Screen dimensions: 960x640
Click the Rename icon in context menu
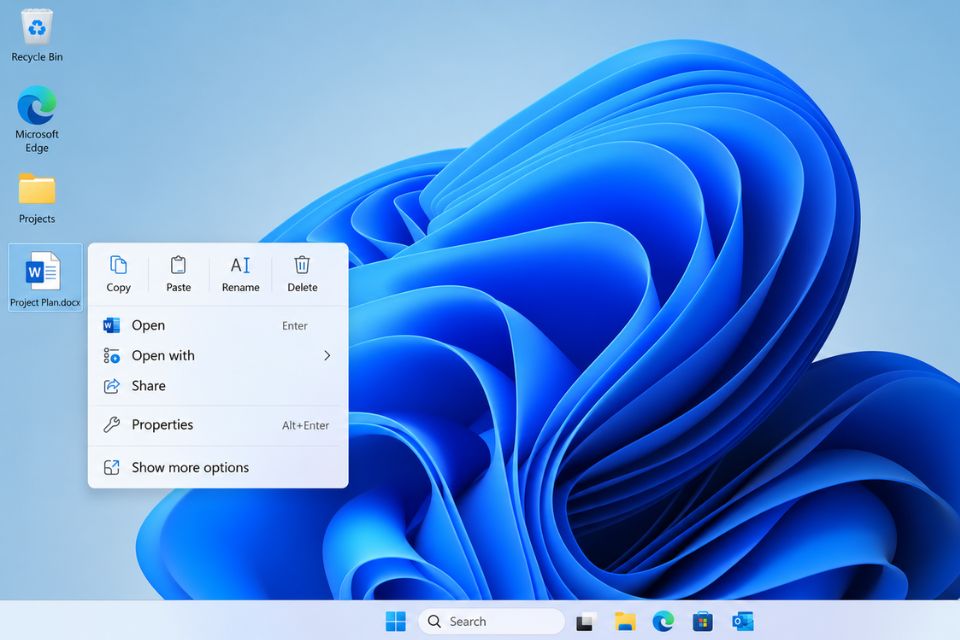[x=240, y=274]
